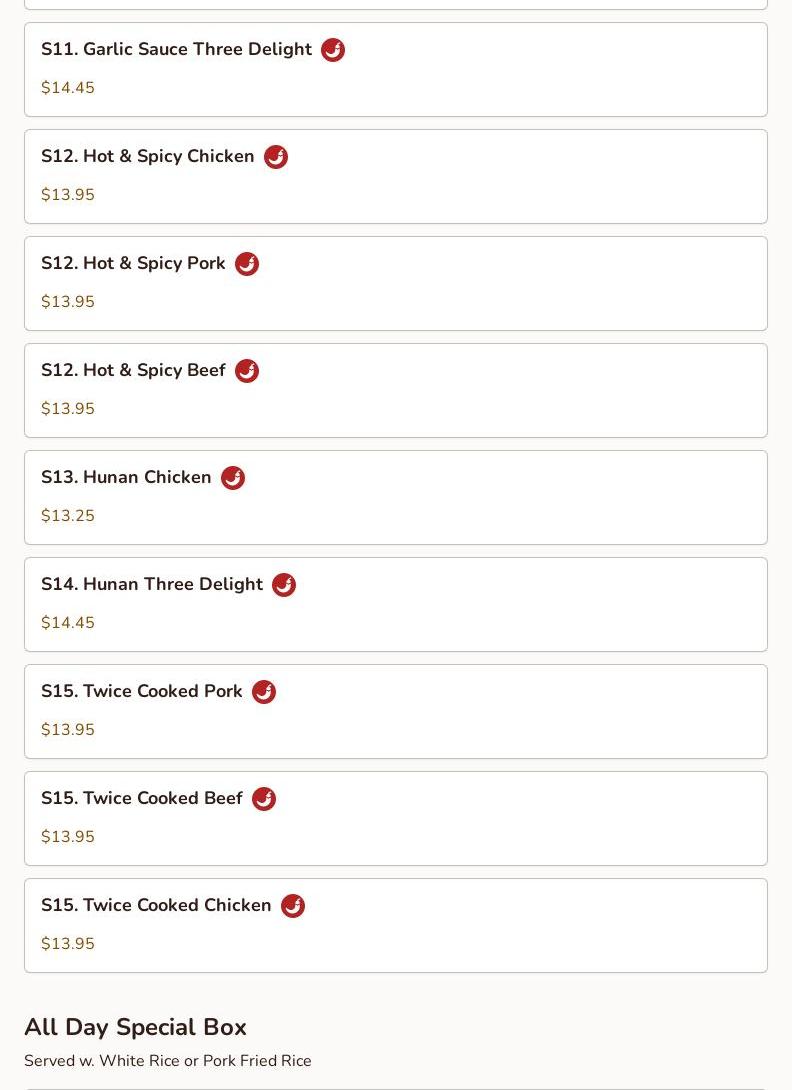Click spicy pepper icon next to Hot & Spicy Chicken
The width and height of the screenshot is (792, 1090).
click(276, 157)
